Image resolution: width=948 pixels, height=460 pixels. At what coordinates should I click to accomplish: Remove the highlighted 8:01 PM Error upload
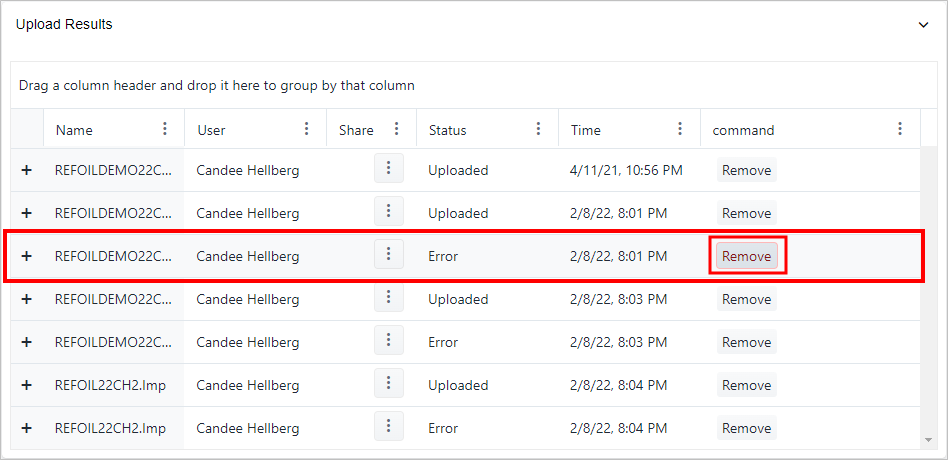tap(747, 256)
